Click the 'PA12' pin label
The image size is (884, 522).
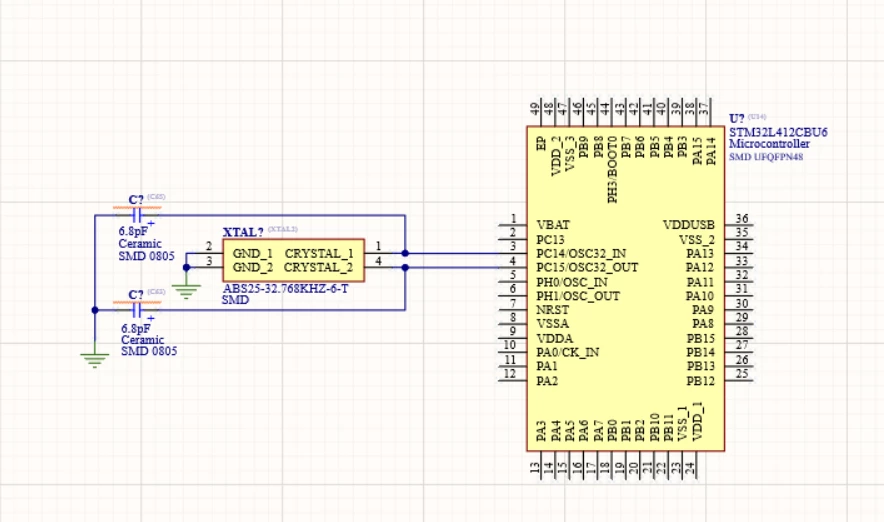point(700,267)
